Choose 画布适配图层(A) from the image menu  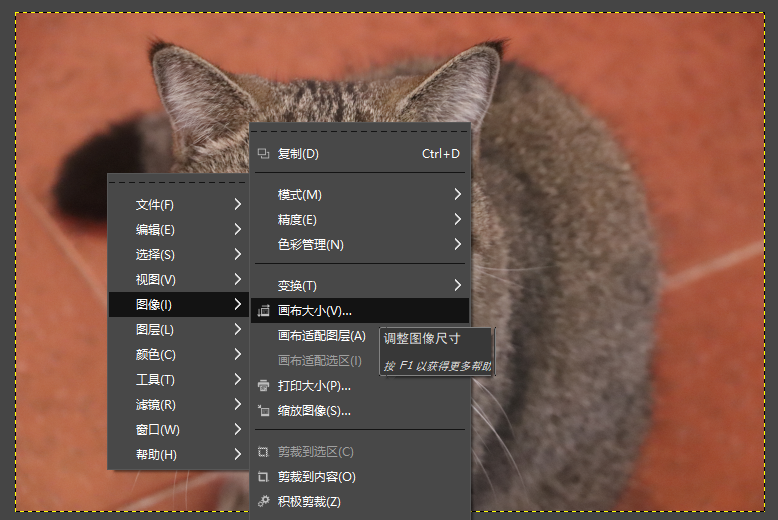(321, 336)
